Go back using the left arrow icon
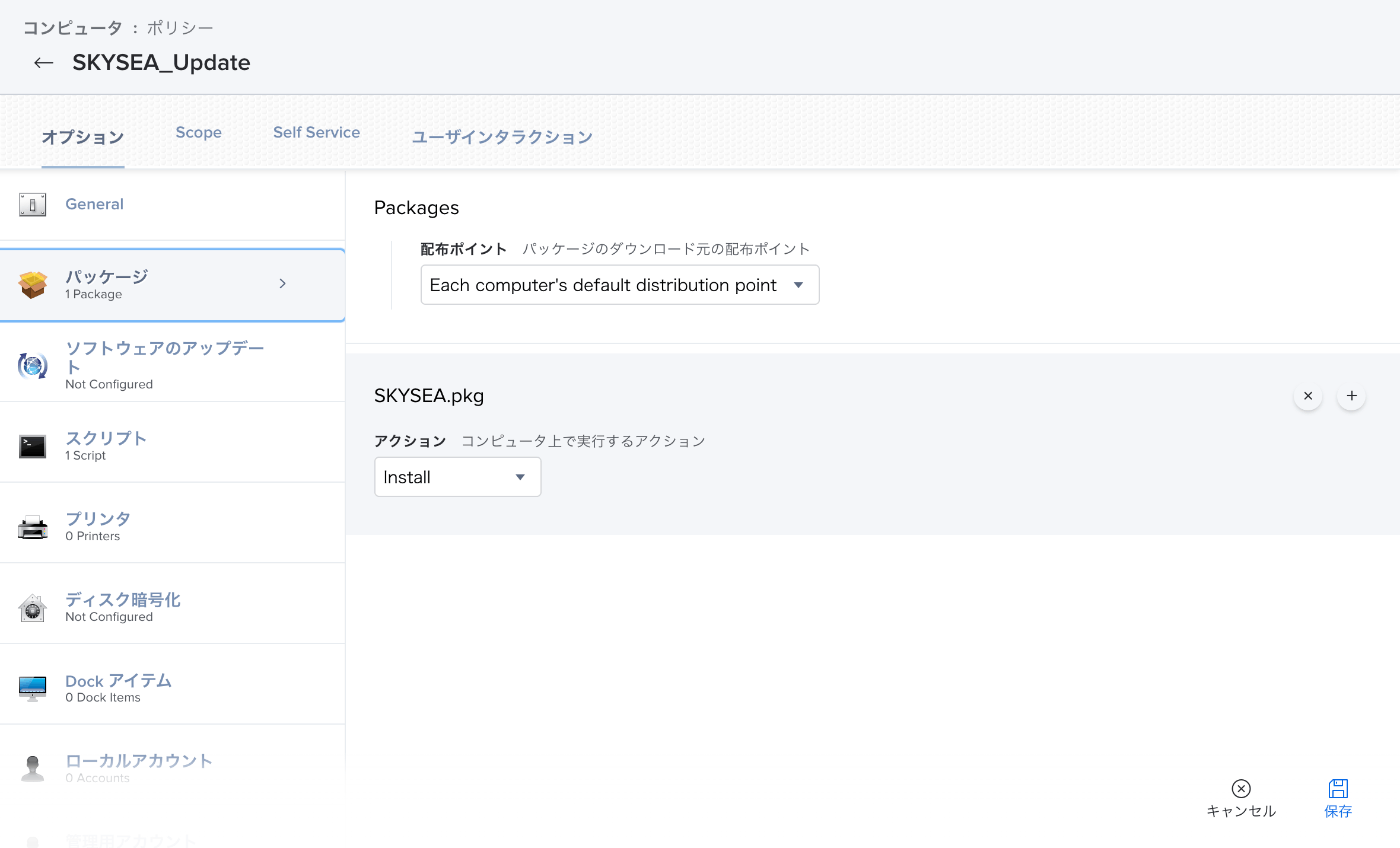The width and height of the screenshot is (1400, 848). pyautogui.click(x=43, y=63)
